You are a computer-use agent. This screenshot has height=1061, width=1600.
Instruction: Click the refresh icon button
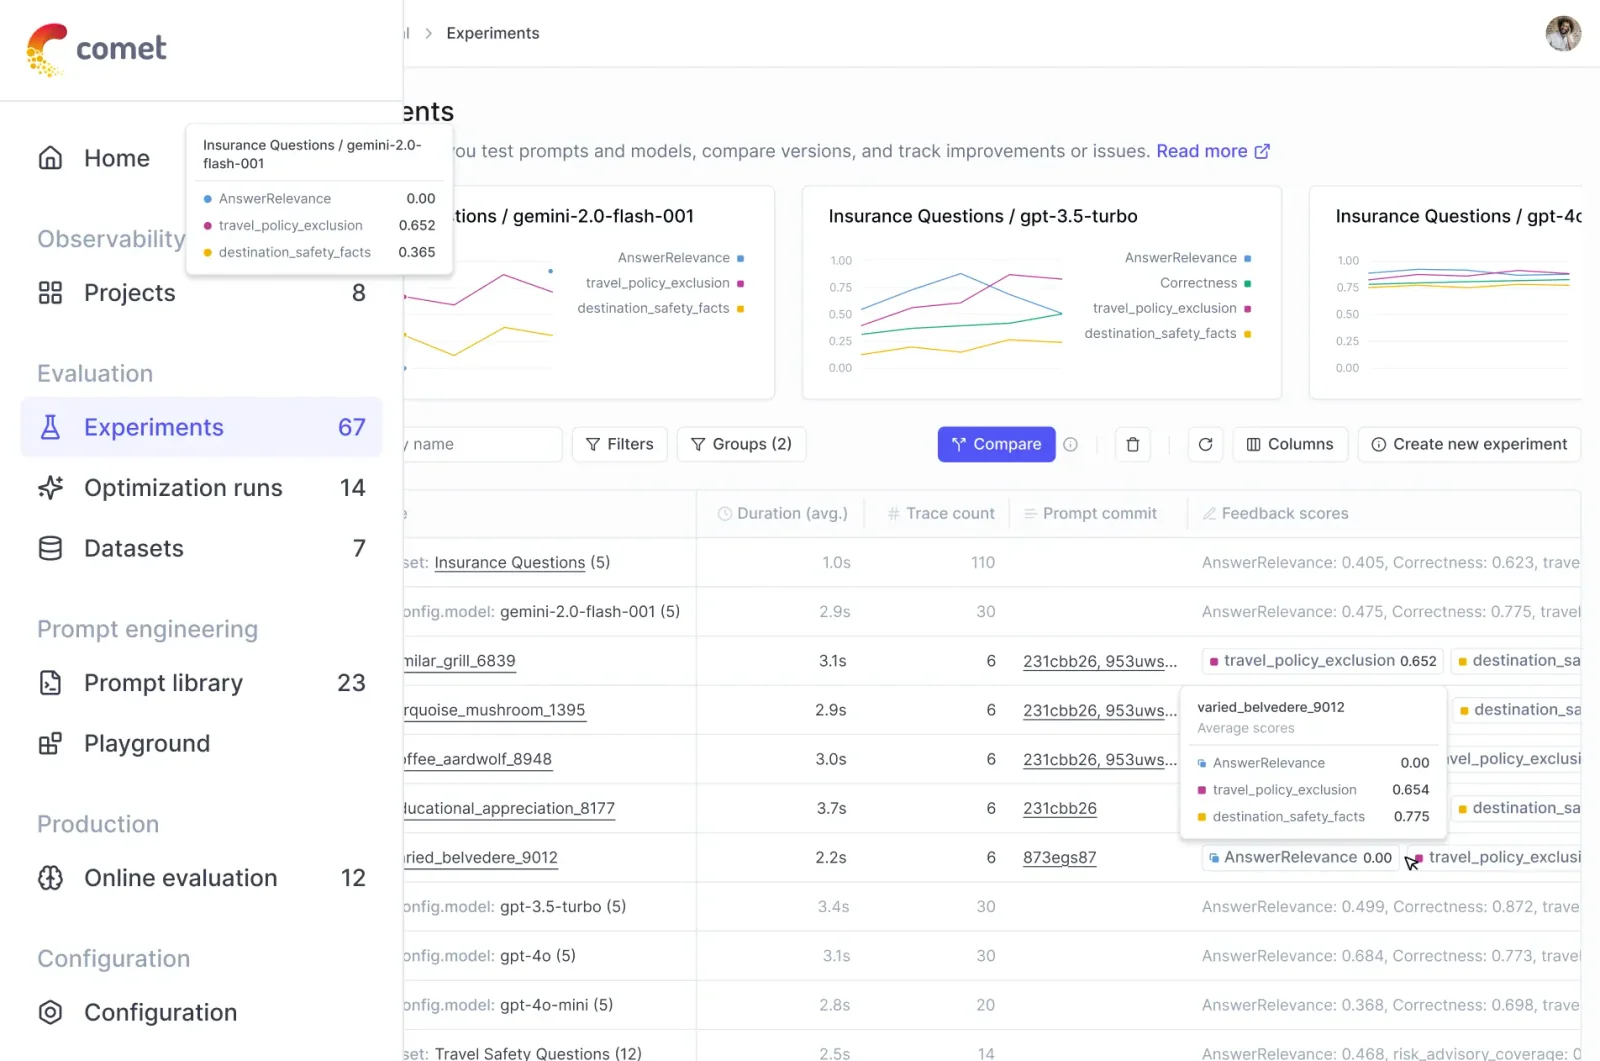(x=1205, y=445)
